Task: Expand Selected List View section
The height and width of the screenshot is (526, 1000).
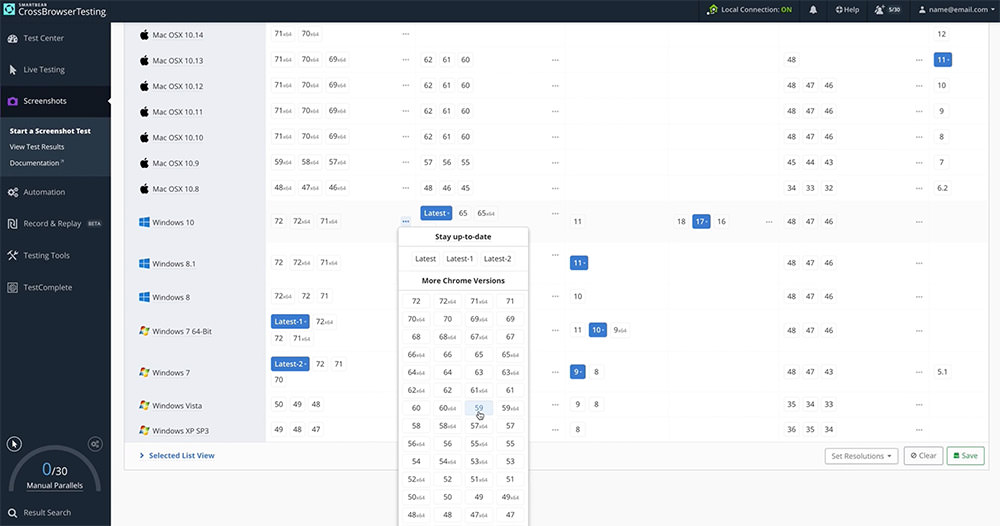Action: (x=177, y=456)
